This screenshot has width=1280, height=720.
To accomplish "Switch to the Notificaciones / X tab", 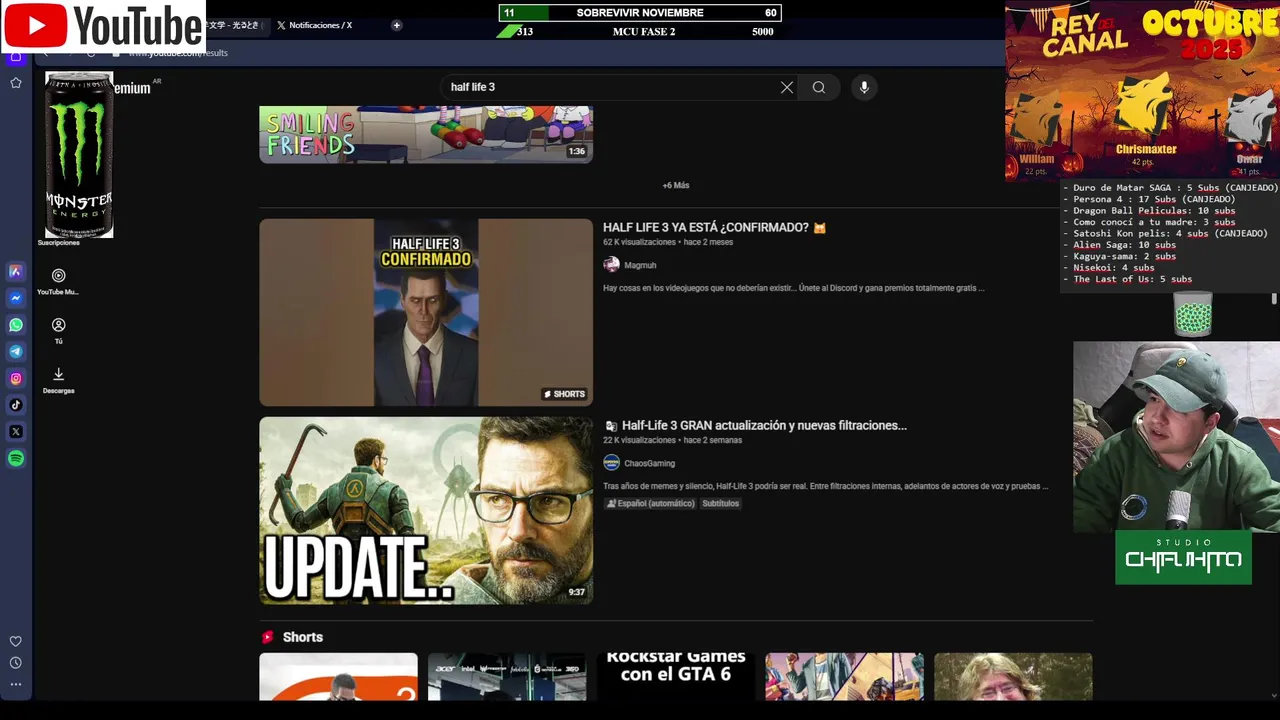I will pos(315,25).
